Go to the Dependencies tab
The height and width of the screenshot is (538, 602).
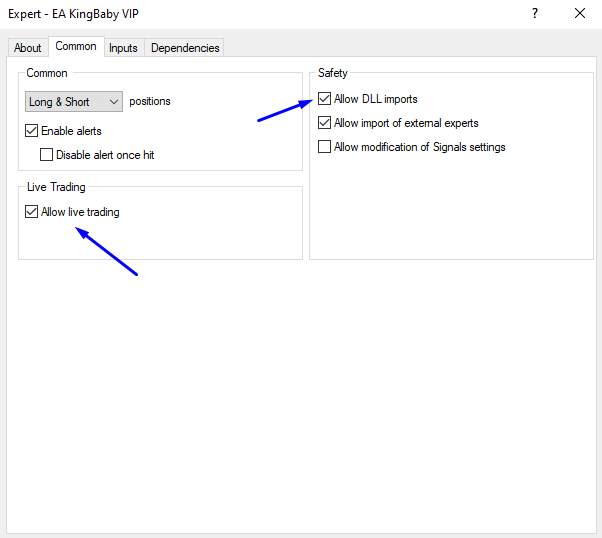pos(185,48)
